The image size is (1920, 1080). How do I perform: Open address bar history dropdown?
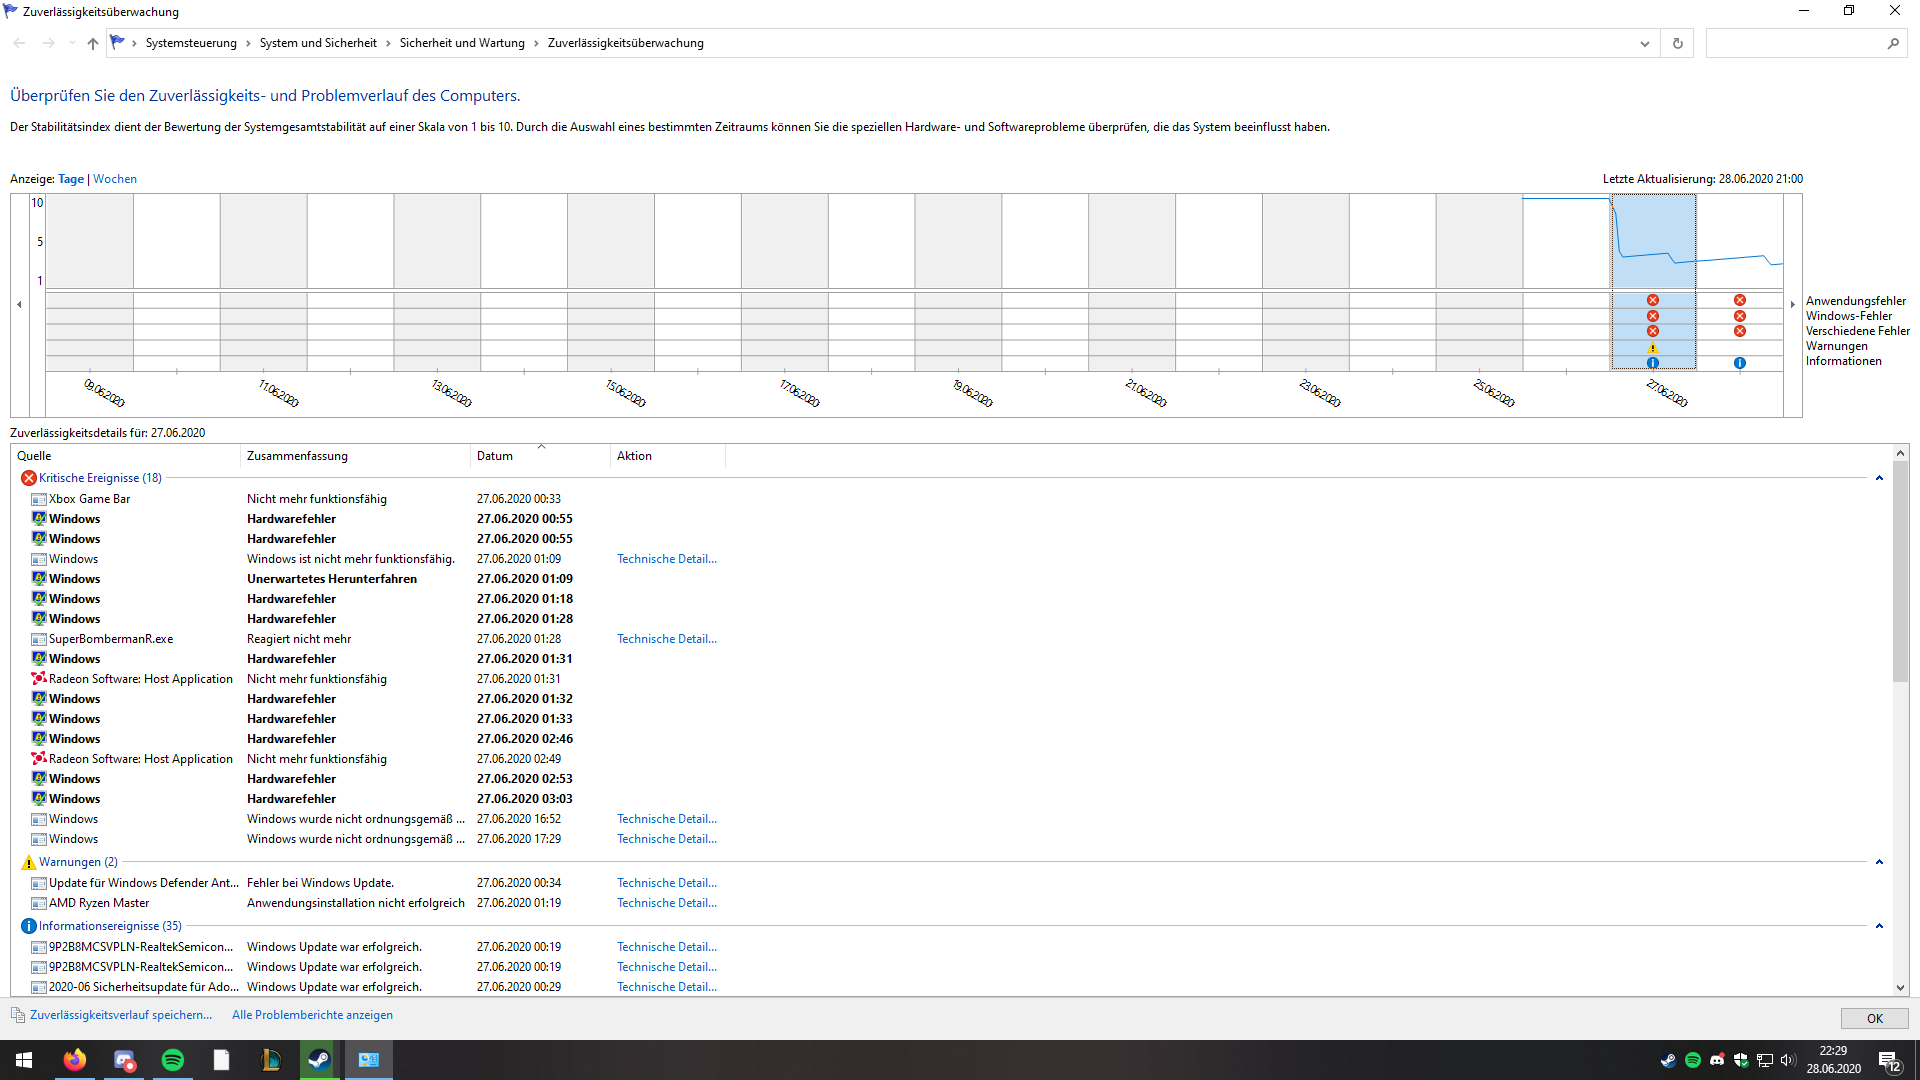coord(1645,43)
